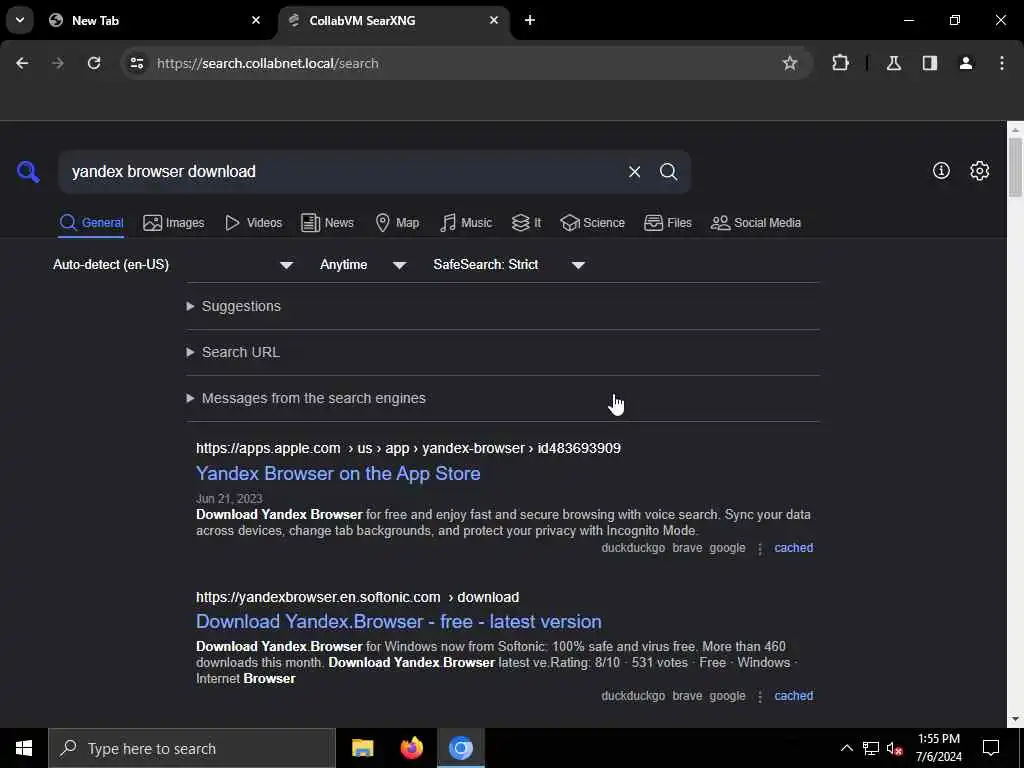
Task: Open the Windows Start menu
Action: point(24,748)
